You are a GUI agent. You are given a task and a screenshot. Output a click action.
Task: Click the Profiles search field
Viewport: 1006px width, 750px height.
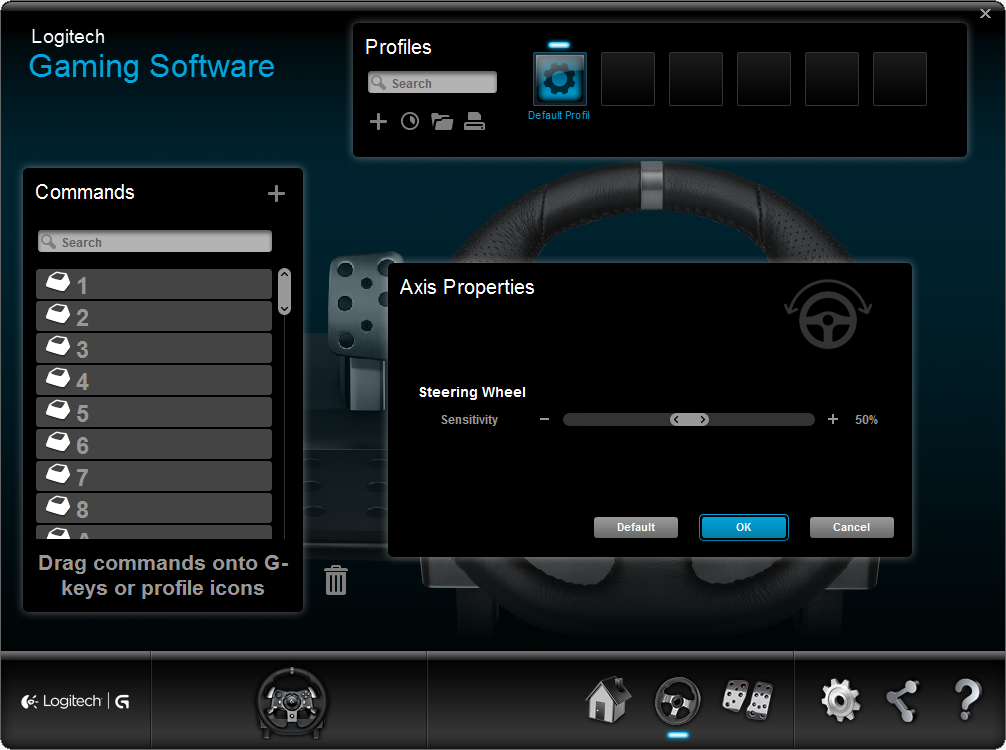click(x=432, y=83)
